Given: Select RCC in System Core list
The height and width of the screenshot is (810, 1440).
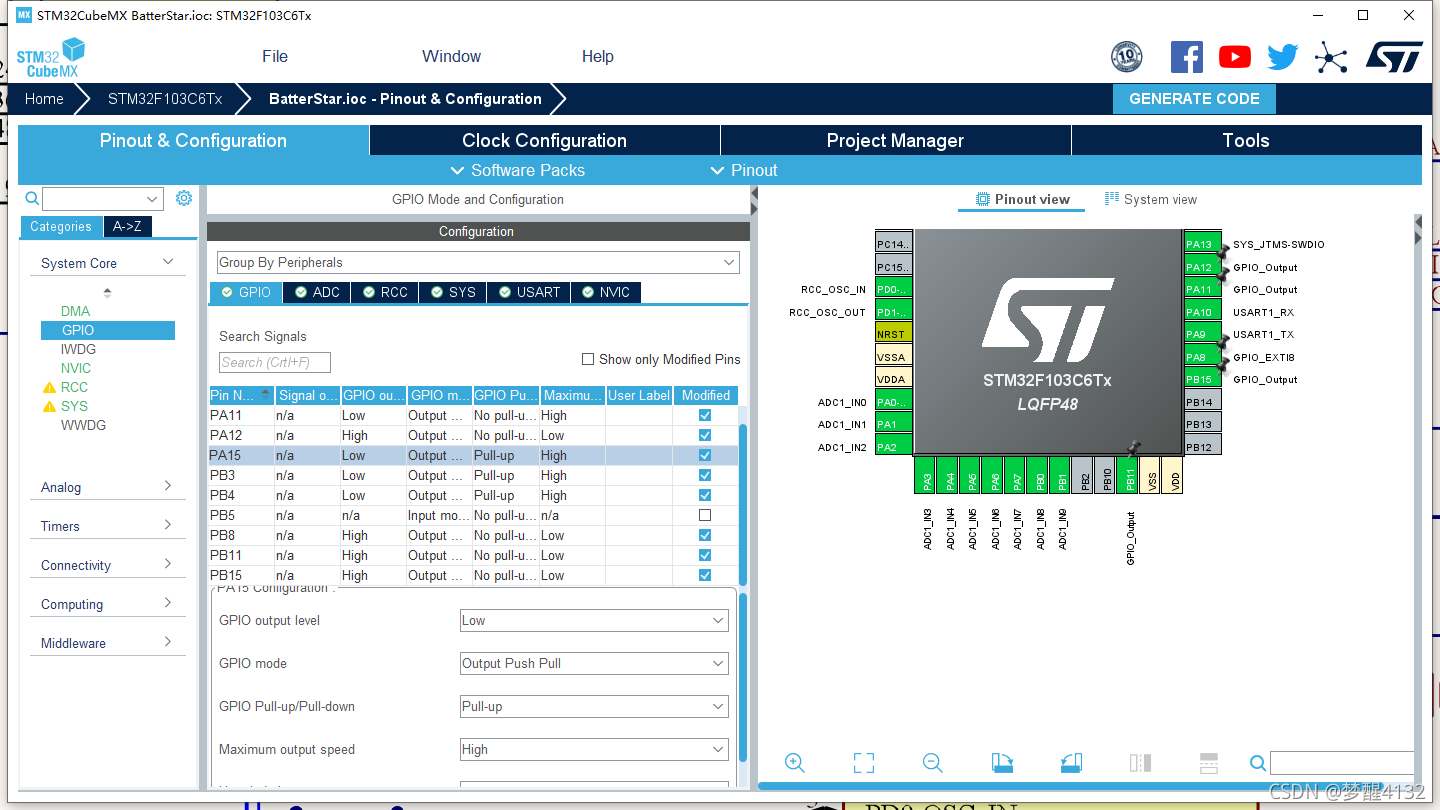Looking at the screenshot, I should 74,387.
